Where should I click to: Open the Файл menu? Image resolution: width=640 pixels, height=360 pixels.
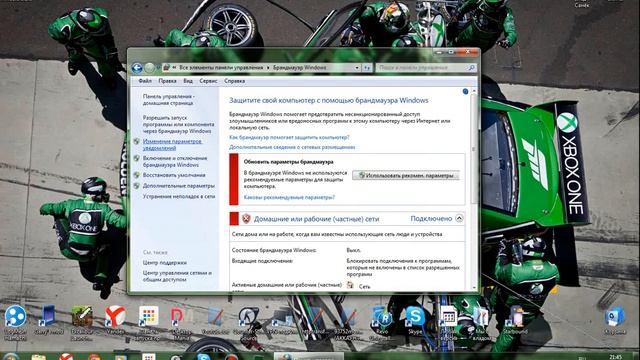(145, 81)
